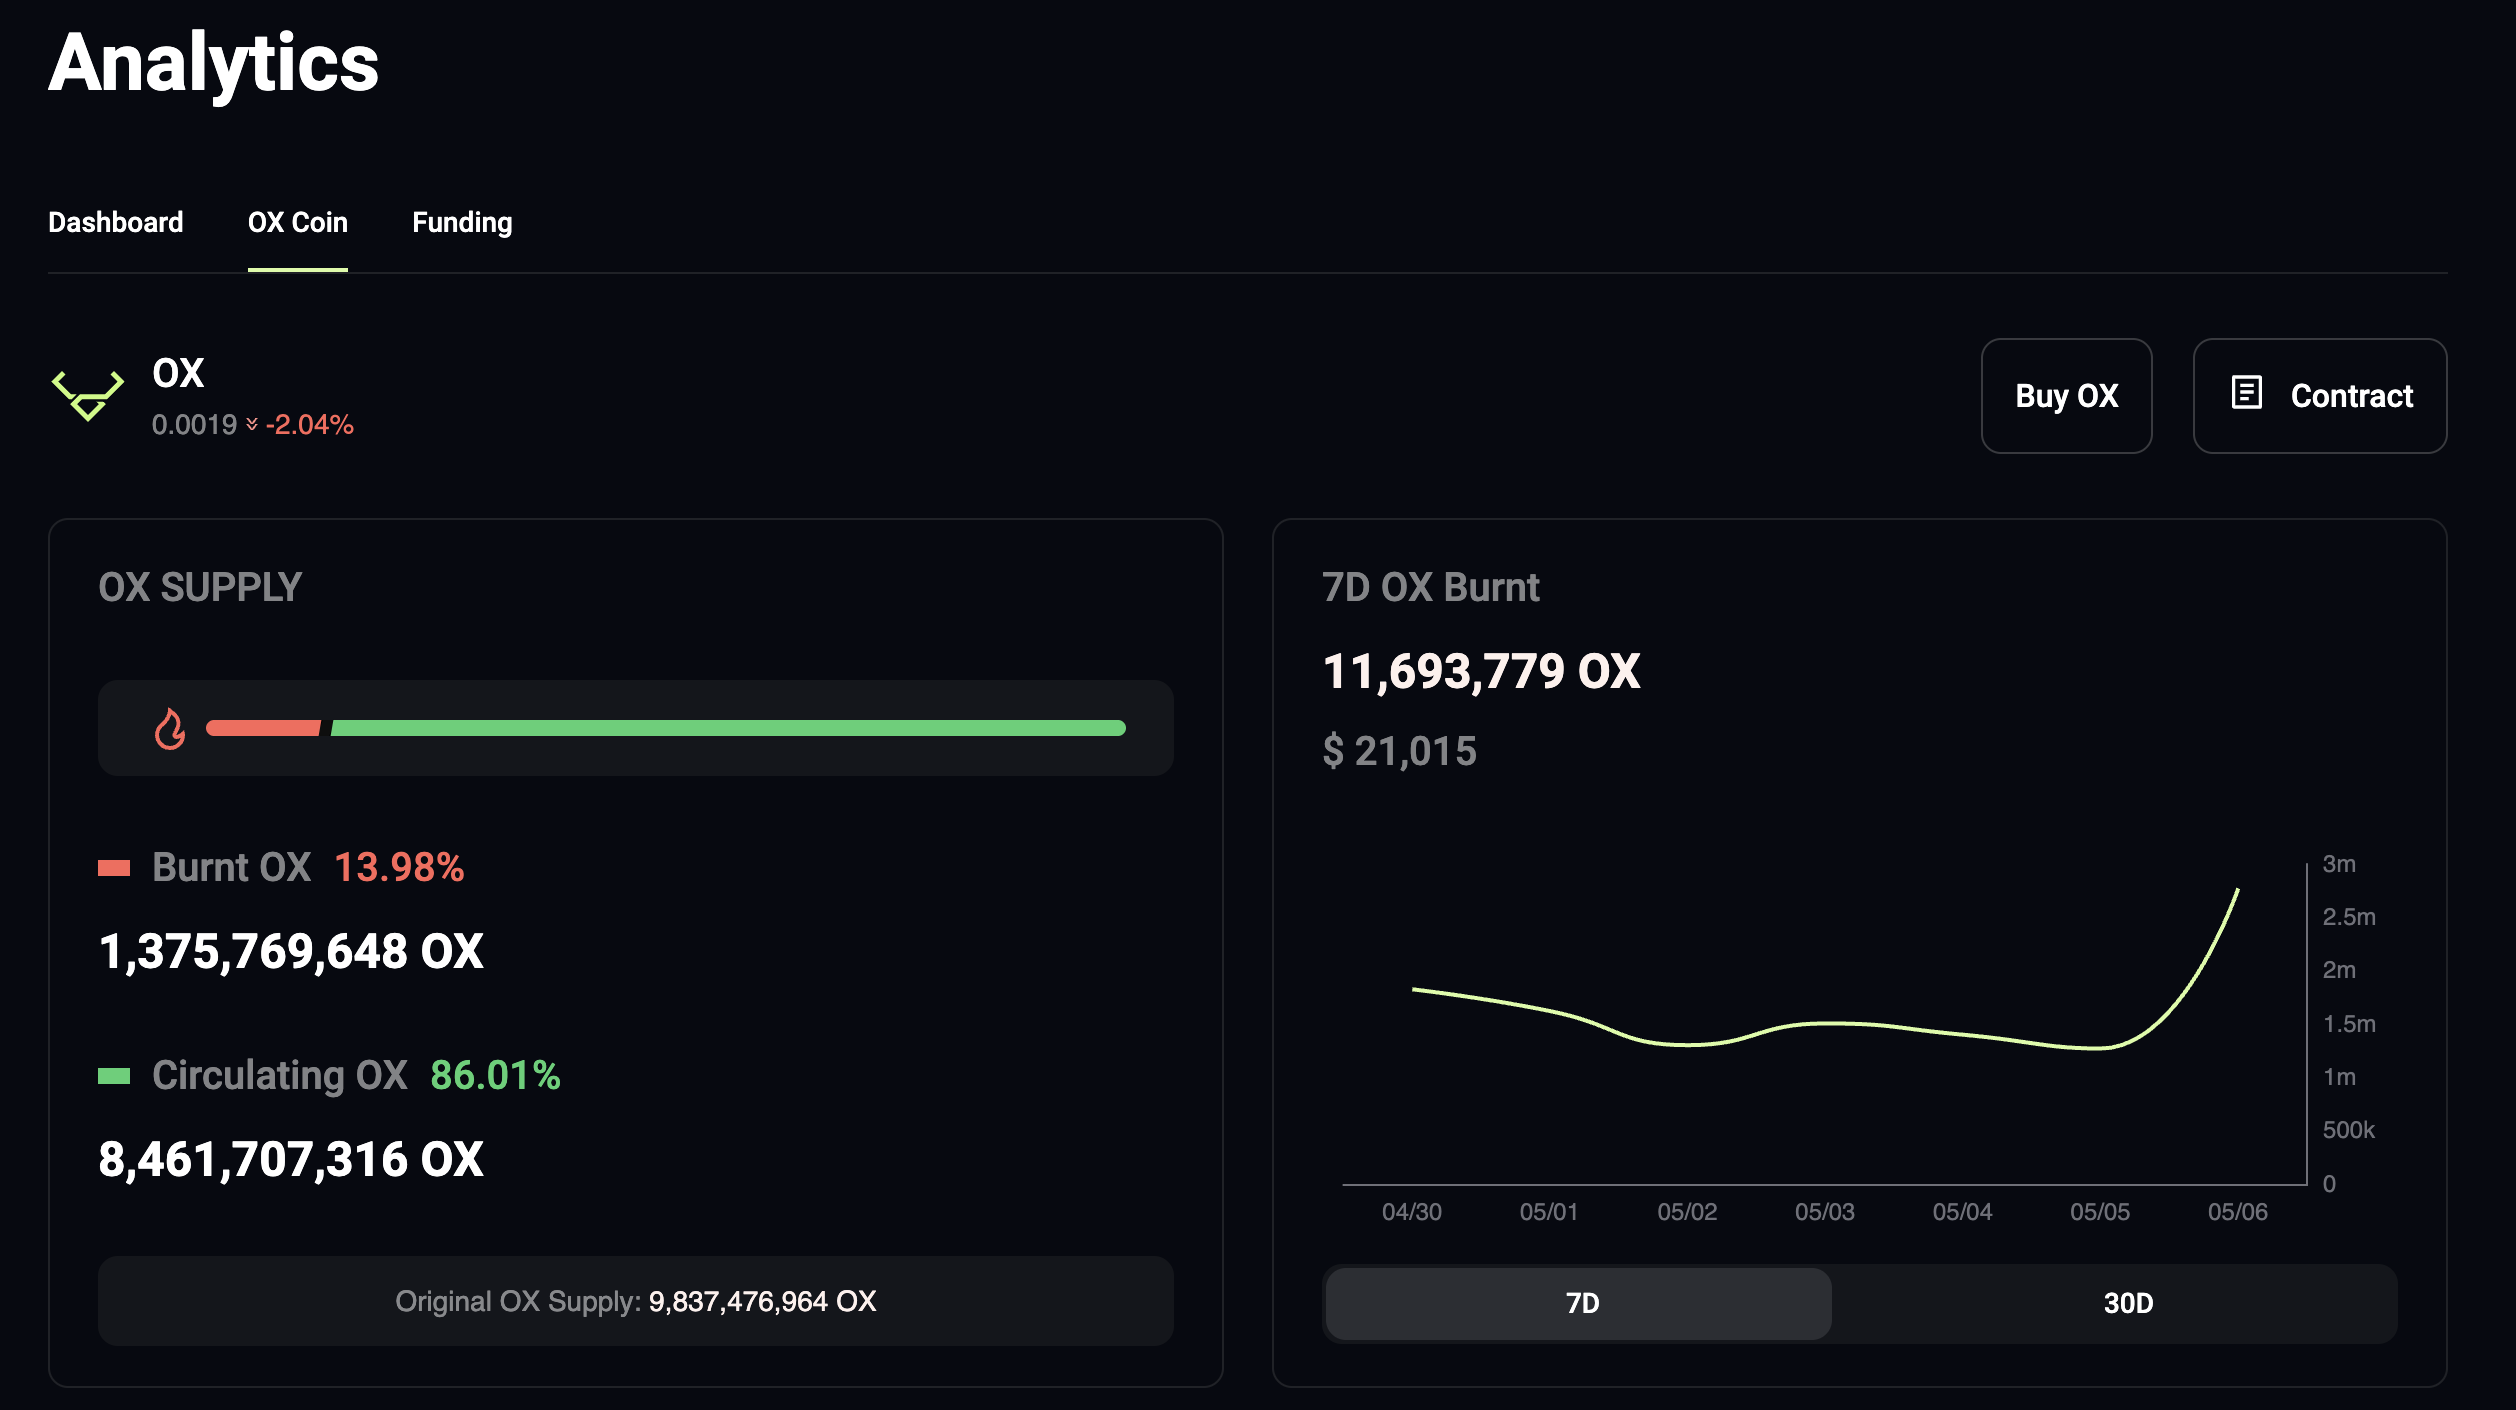Click the Contract document icon
This screenshot has height=1410, width=2516.
point(2246,393)
